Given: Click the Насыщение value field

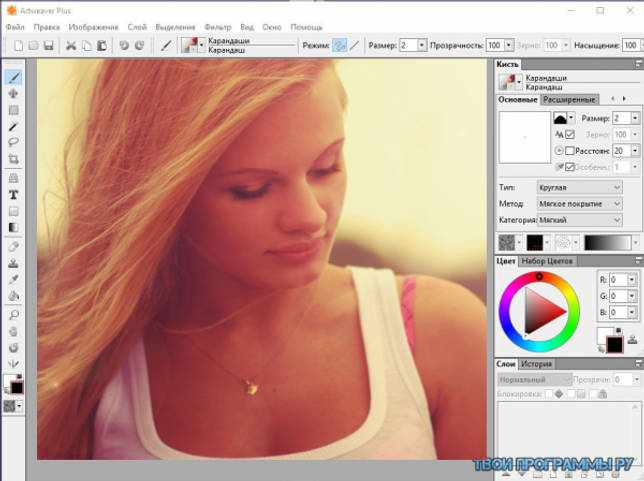Looking at the screenshot, I should [630, 45].
